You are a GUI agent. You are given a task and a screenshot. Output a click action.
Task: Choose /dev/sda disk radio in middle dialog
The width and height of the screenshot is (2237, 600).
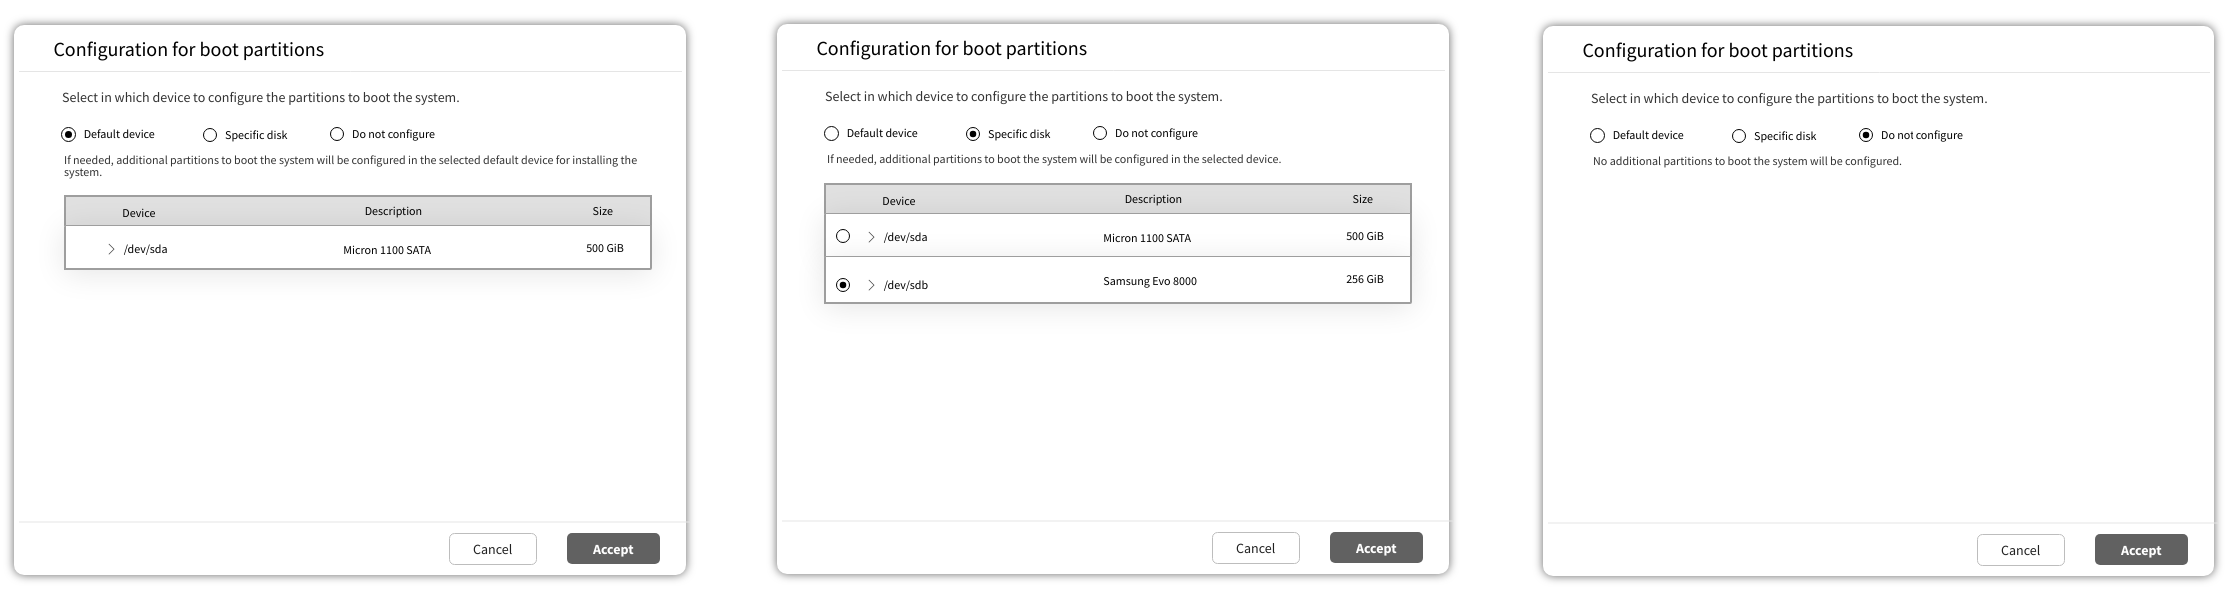coord(843,237)
